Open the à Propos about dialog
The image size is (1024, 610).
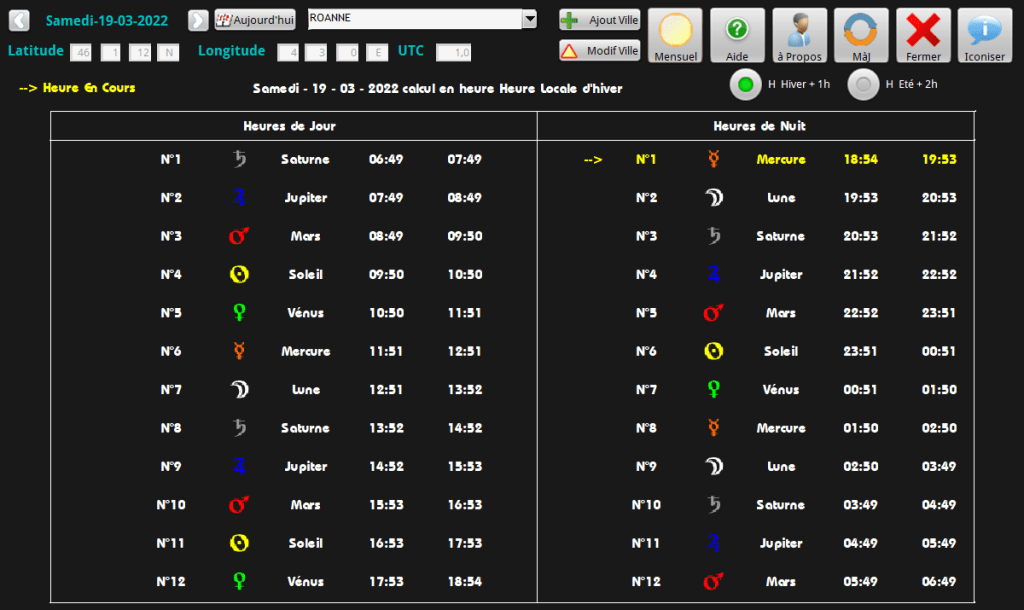coord(799,35)
